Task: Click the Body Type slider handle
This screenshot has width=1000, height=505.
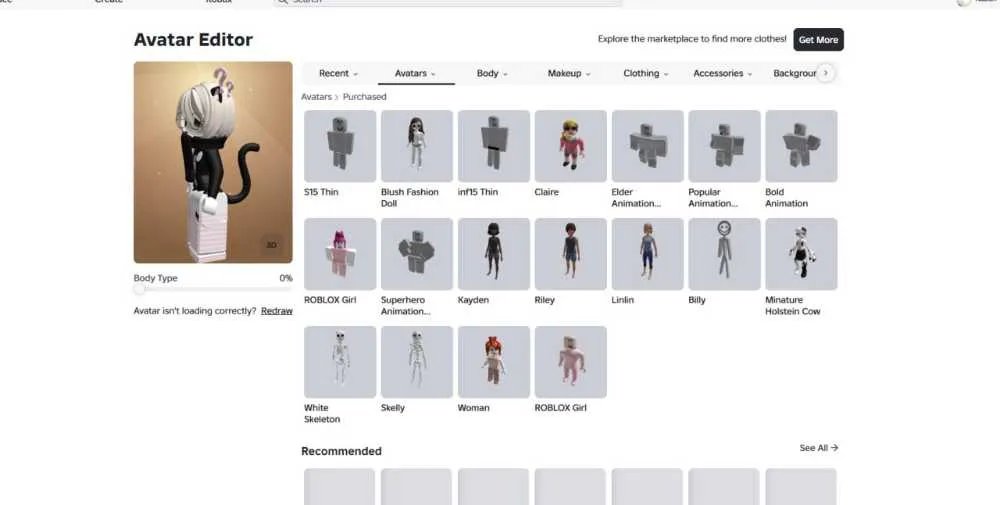Action: point(139,289)
